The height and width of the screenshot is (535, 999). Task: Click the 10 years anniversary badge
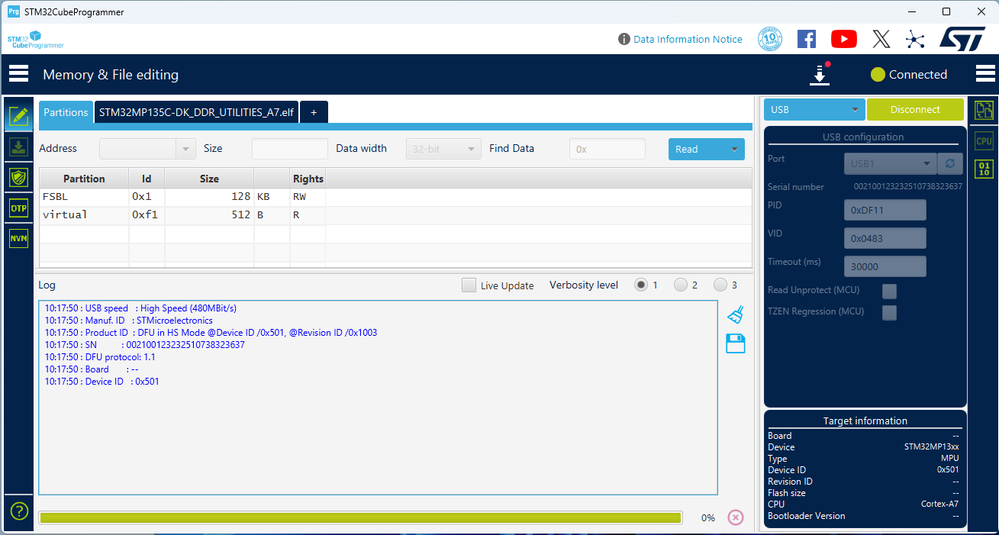pyautogui.click(x=770, y=39)
